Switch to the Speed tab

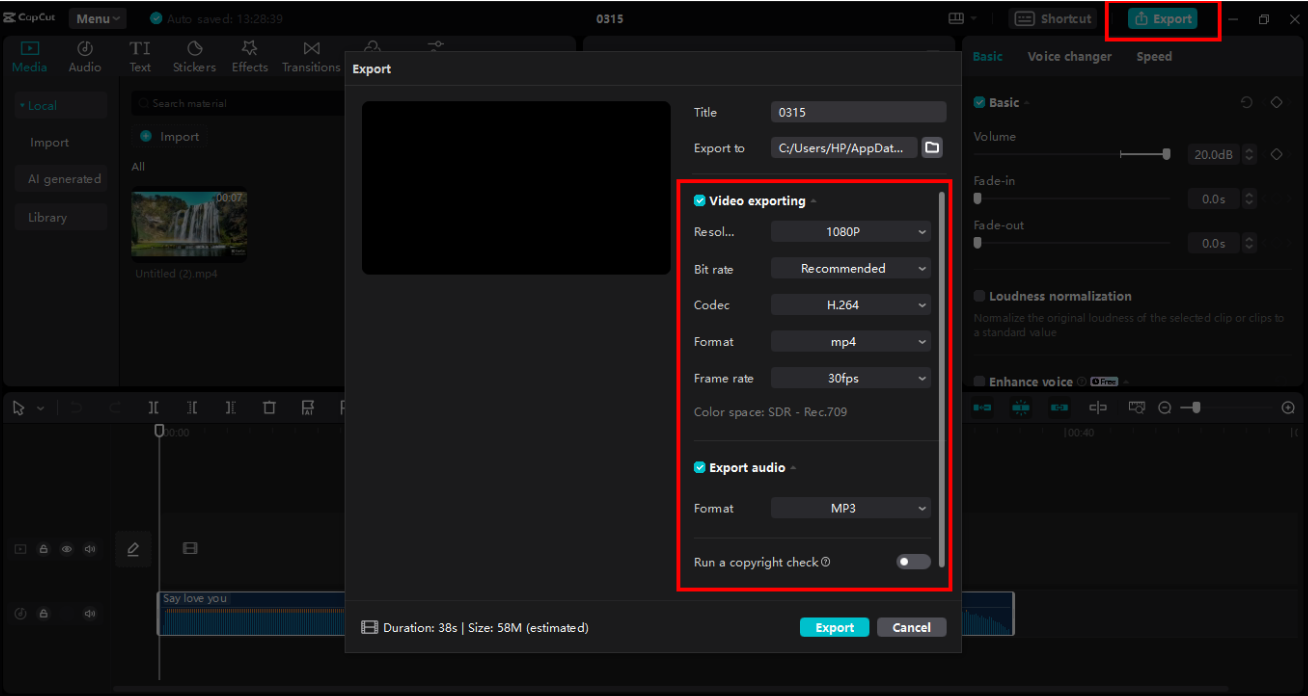[x=1154, y=57]
